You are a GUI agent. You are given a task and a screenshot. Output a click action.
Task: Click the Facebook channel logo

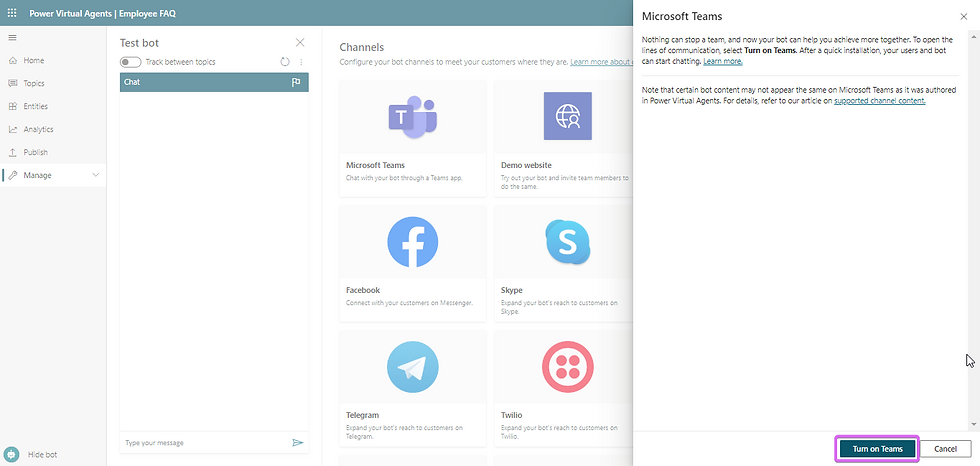tap(412, 242)
